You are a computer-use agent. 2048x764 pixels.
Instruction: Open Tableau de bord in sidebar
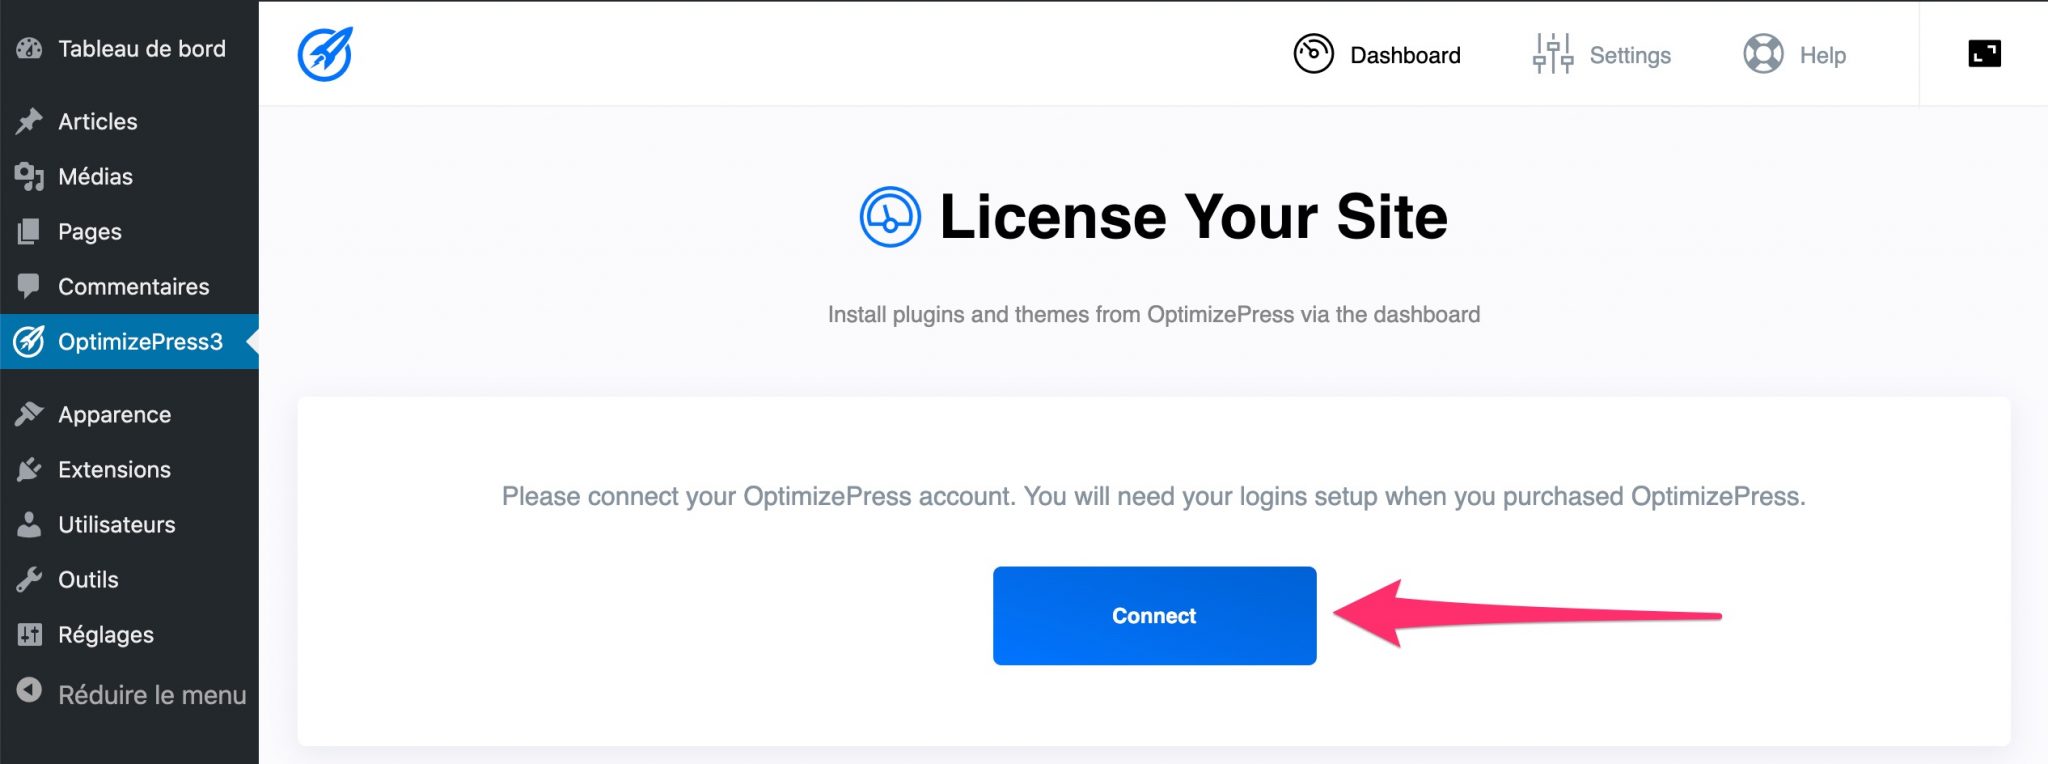point(129,48)
